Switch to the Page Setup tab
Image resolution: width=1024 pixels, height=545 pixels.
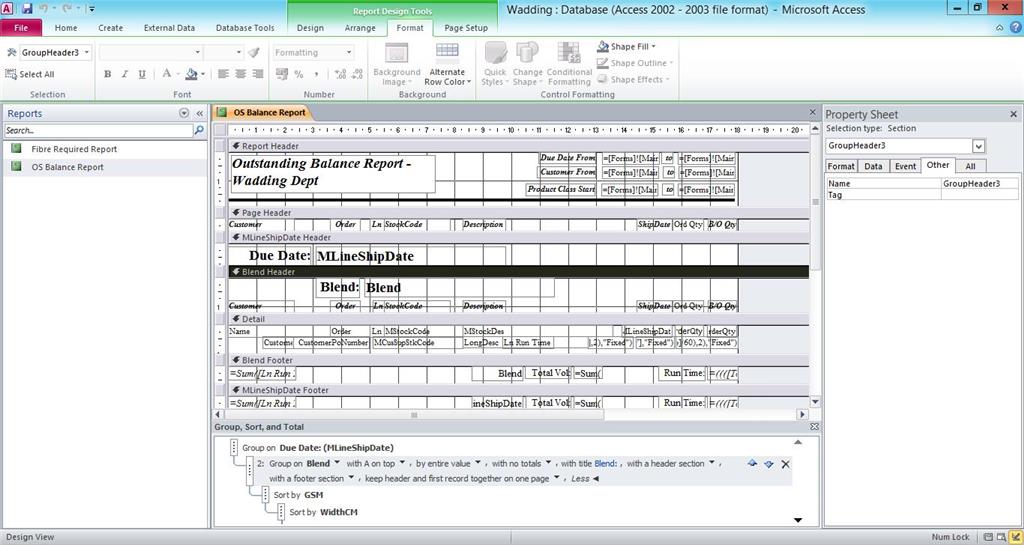point(466,28)
